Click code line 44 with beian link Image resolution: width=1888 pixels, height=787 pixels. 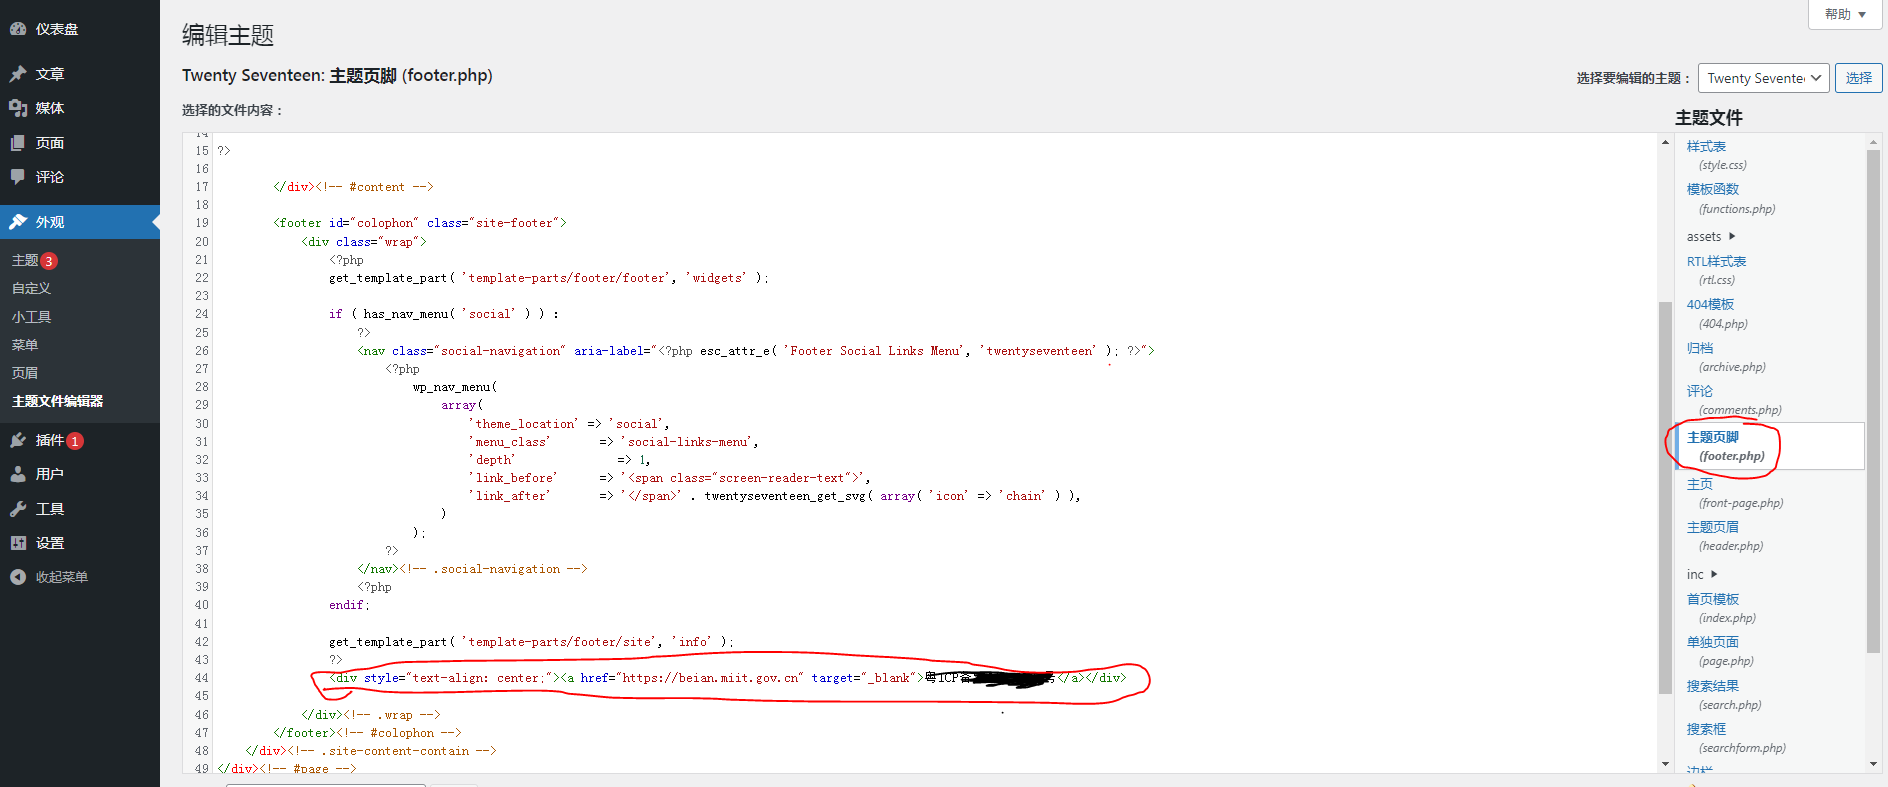point(728,678)
